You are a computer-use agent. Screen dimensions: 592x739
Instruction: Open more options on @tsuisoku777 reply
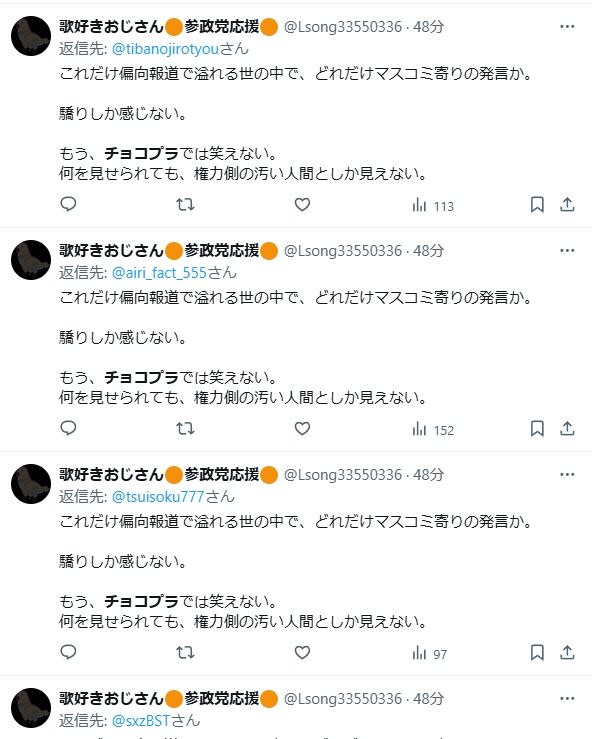click(x=567, y=474)
